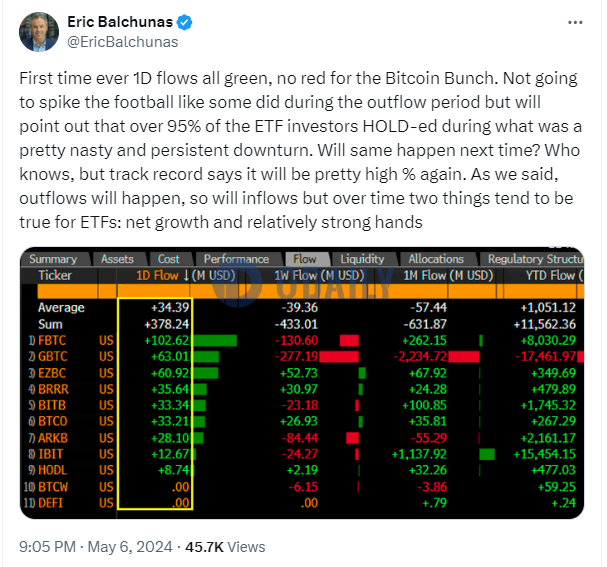The image size is (607, 567).
Task: Sort by the 1M Flow column header
Action: (448, 276)
